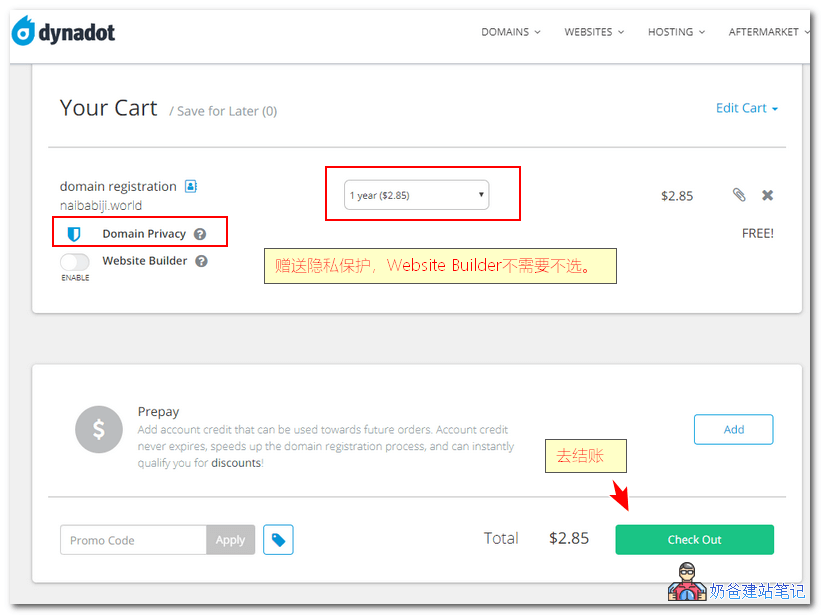Remove the domain with the X icon
The image size is (821, 615).
pyautogui.click(x=767, y=195)
